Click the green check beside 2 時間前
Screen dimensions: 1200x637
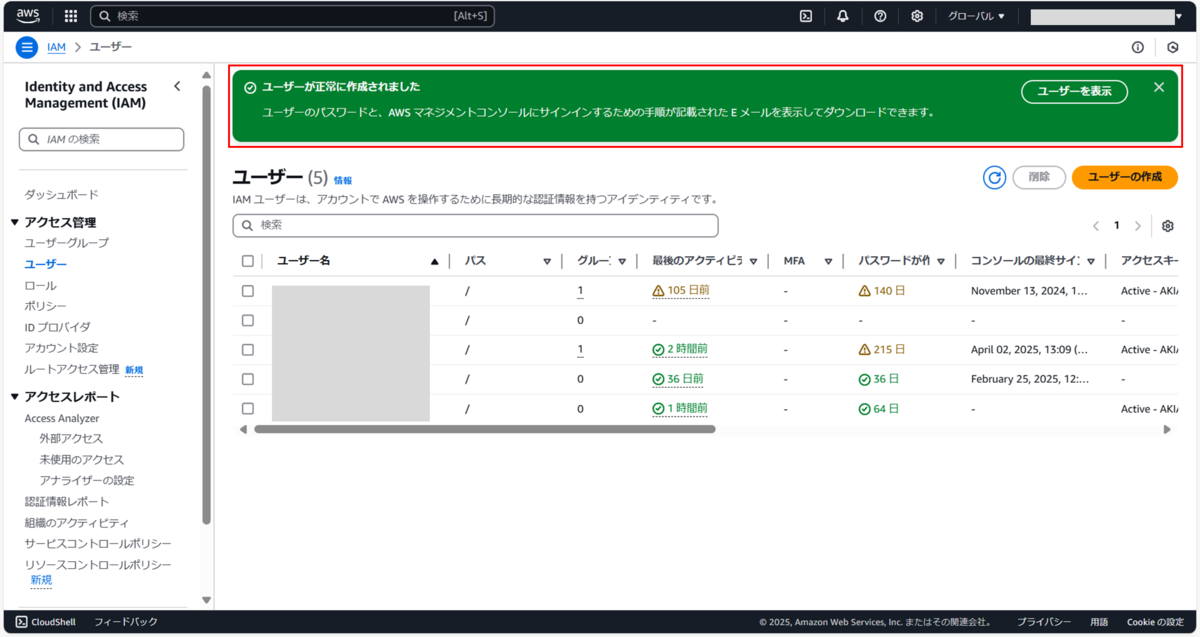pos(658,350)
